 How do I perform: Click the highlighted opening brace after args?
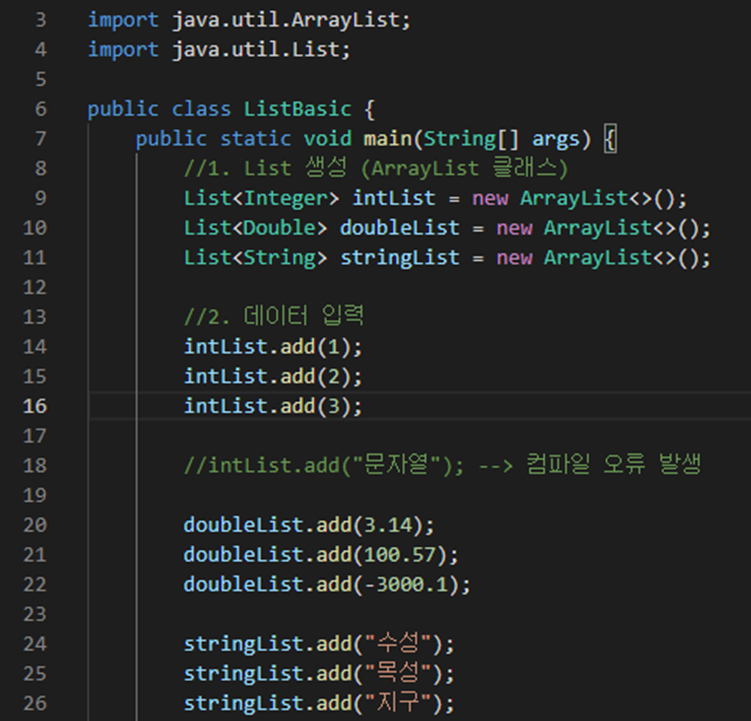coord(610,139)
